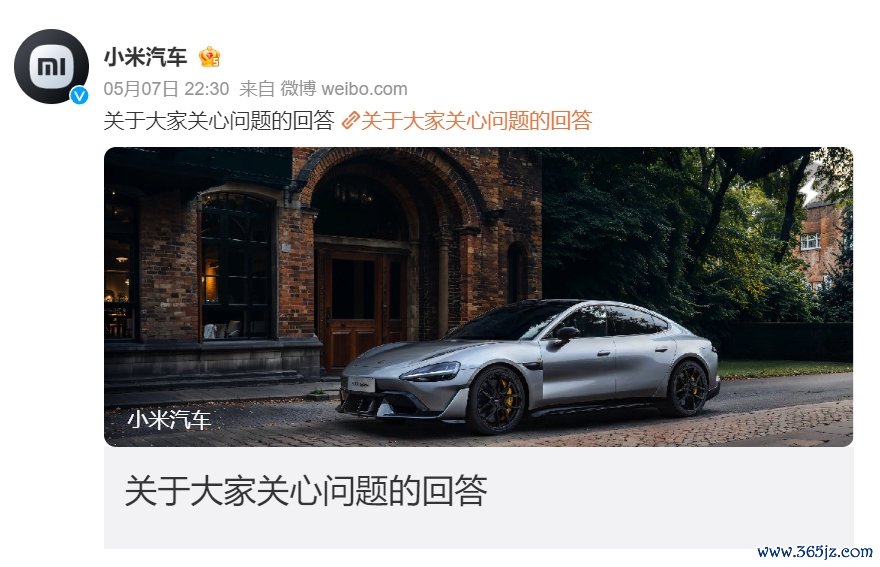Click the gold crown membership badge
The width and height of the screenshot is (880, 567).
point(209,57)
